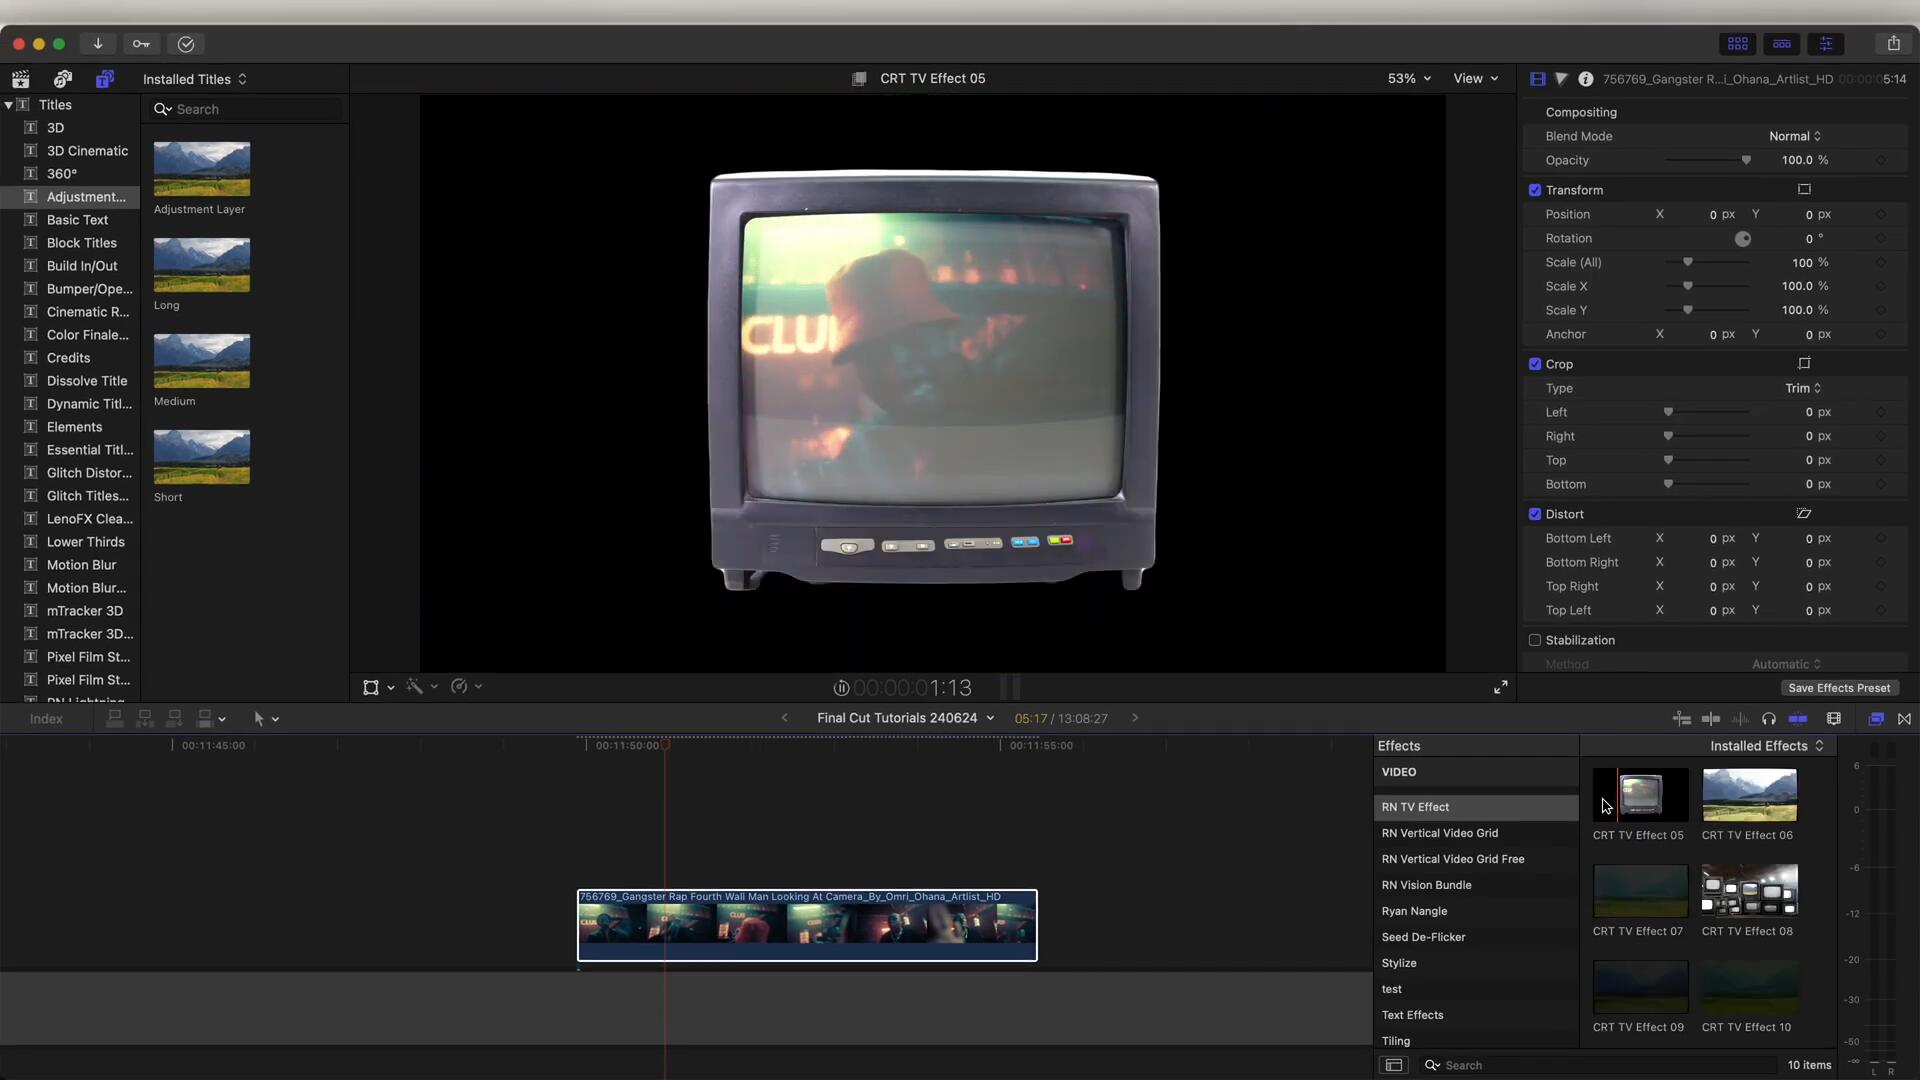The width and height of the screenshot is (1920, 1080).
Task: Click the Distort panel icon
Action: tap(1803, 513)
